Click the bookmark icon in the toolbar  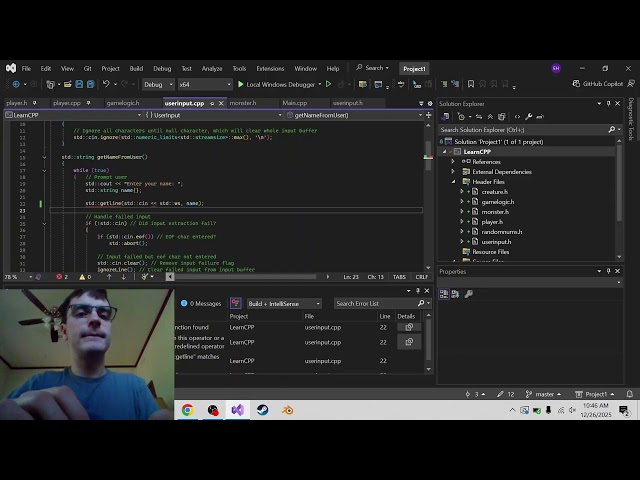[471, 84]
